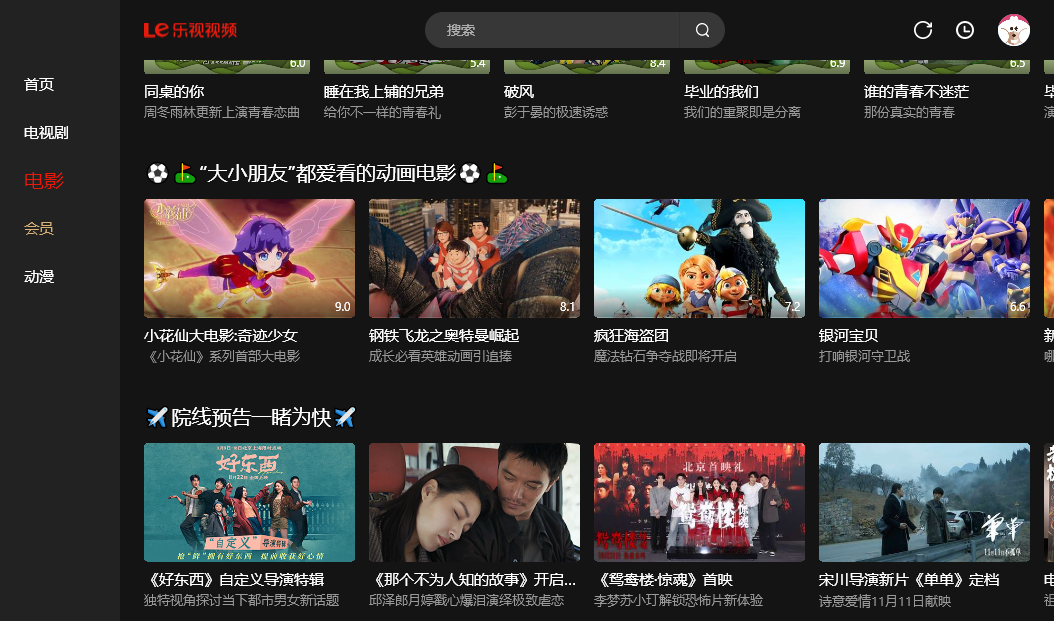Go to 首页 in sidebar
1054x621 pixels.
39,85
